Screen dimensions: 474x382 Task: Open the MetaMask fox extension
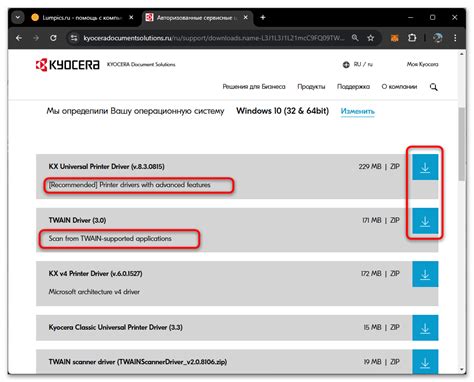tap(395, 38)
